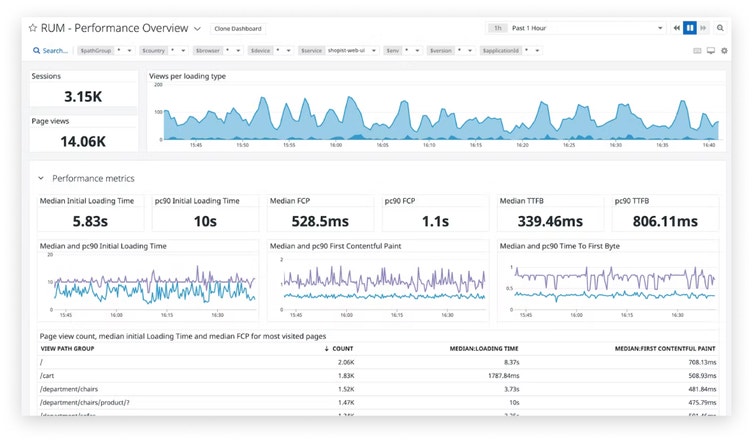Click the magnifier icon in top right
753x442 pixels.
pos(720,29)
